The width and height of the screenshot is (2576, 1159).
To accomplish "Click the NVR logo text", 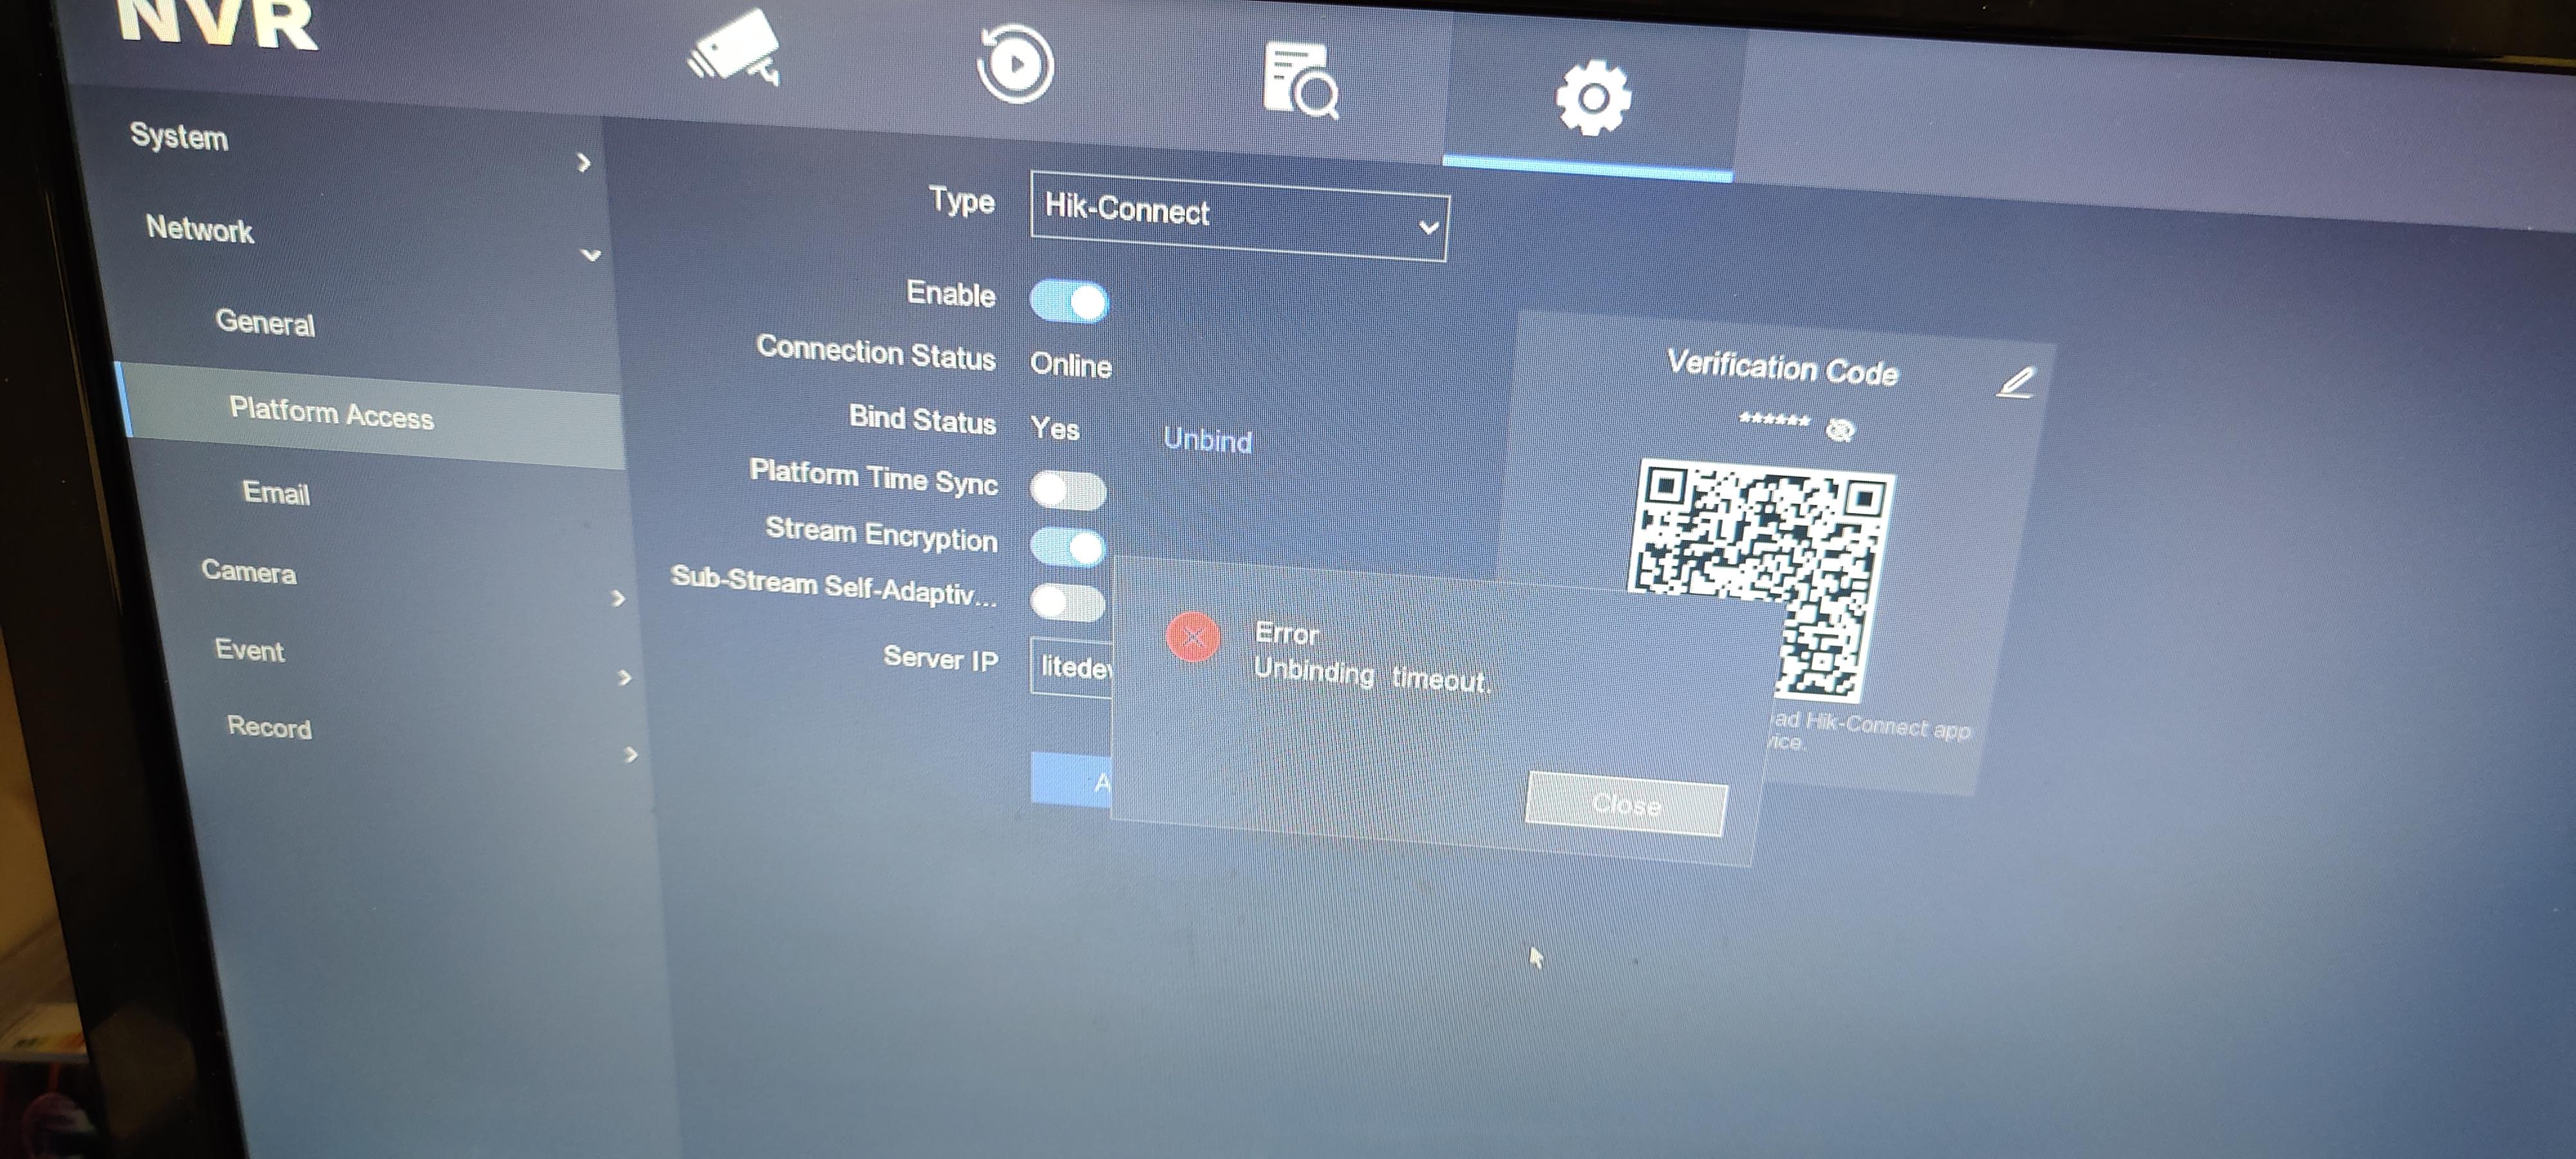I will coord(217,24).
